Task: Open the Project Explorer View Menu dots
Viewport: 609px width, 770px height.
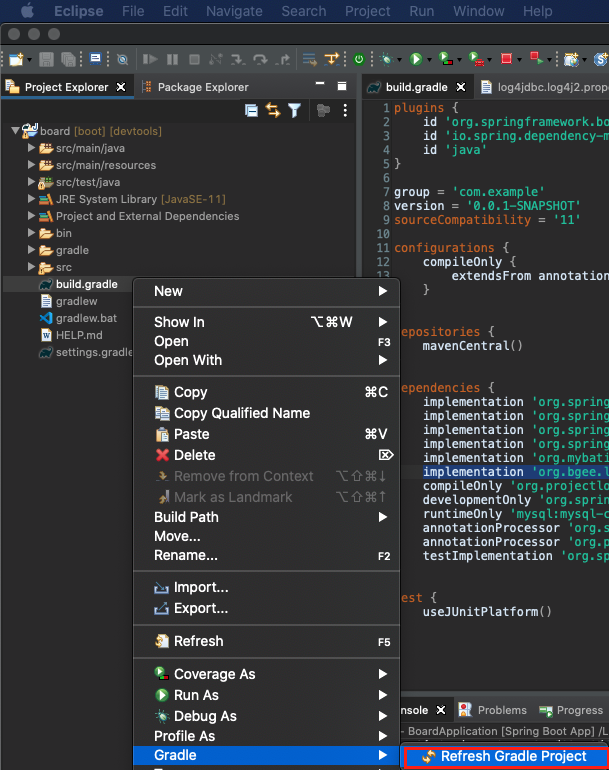Action: coord(345,110)
